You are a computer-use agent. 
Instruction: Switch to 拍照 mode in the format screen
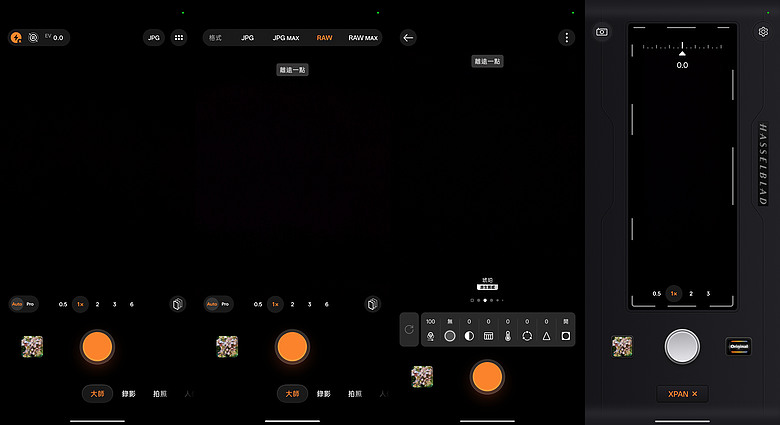pyautogui.click(x=355, y=394)
